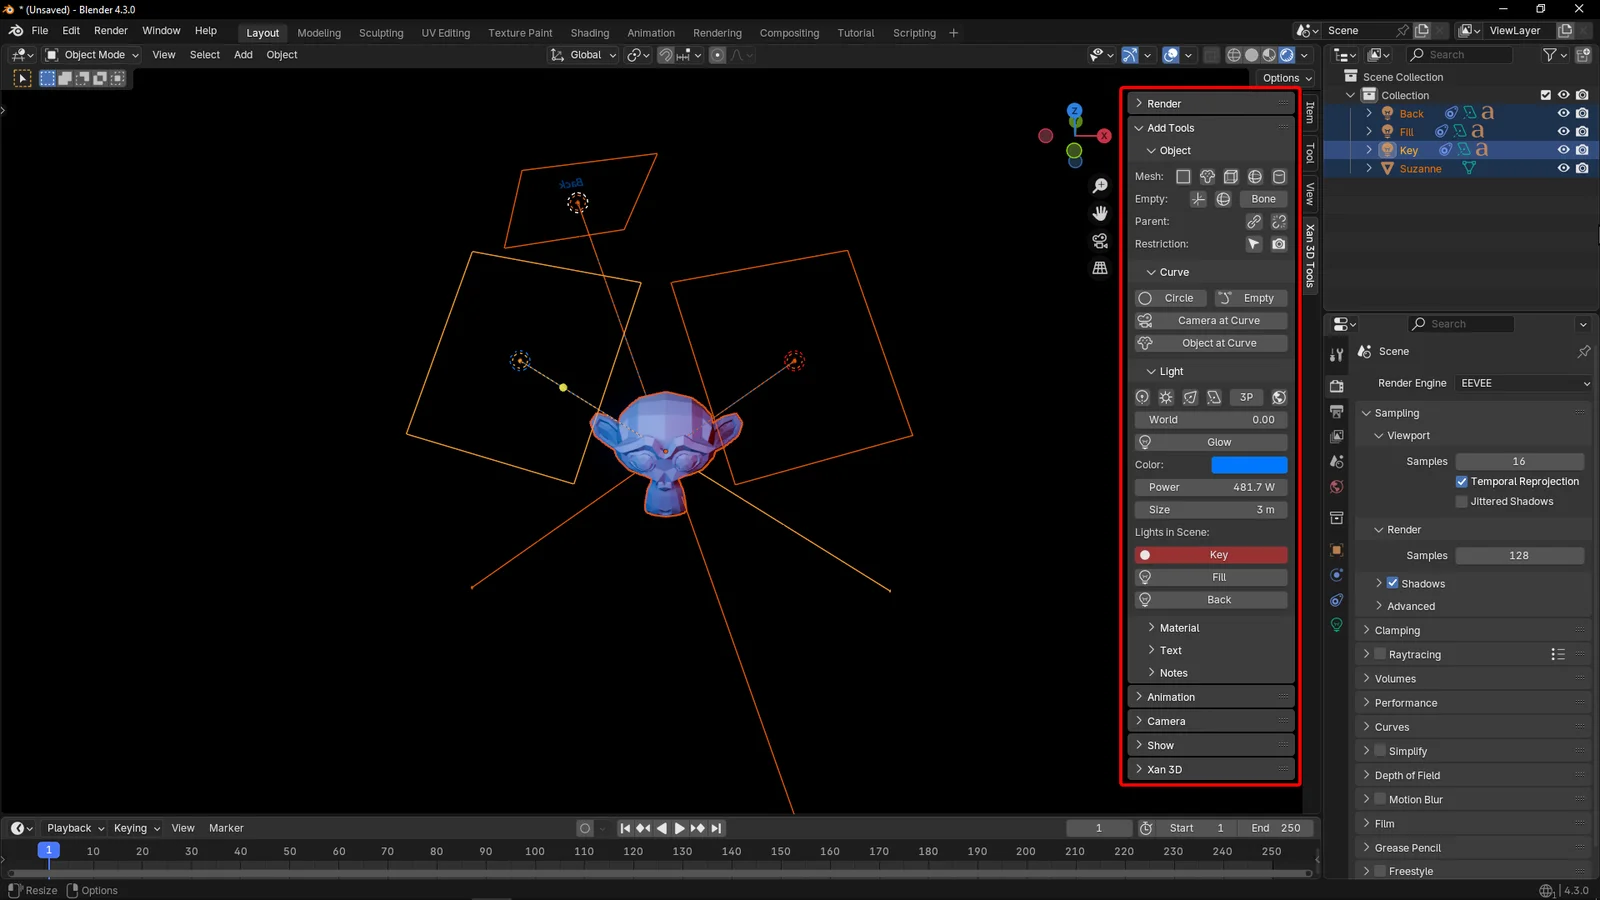Click the camera view icon in viewport sidebar
The width and height of the screenshot is (1600, 900).
[1100, 240]
